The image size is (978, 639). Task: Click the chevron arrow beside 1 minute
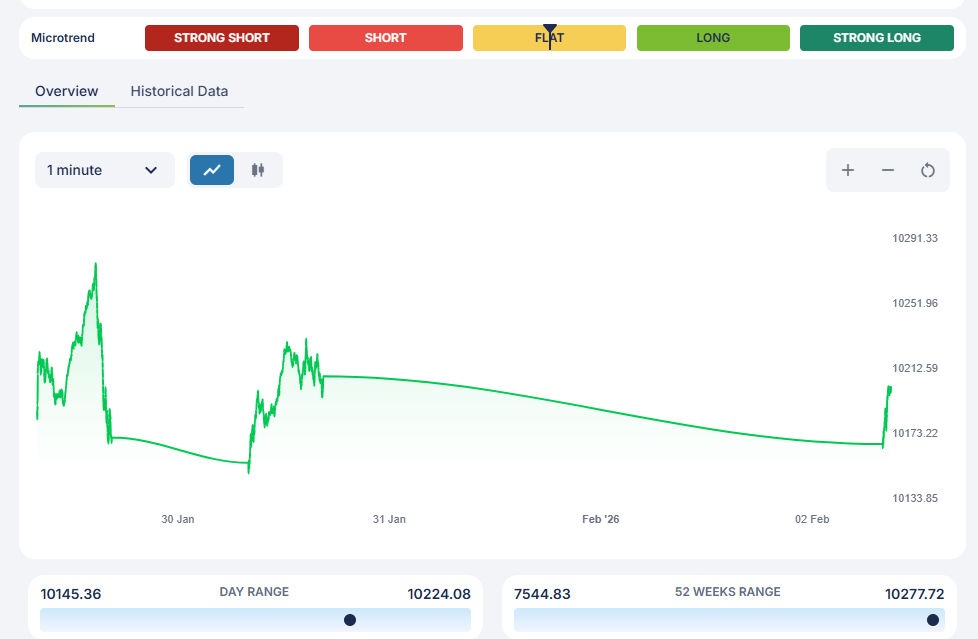point(151,170)
